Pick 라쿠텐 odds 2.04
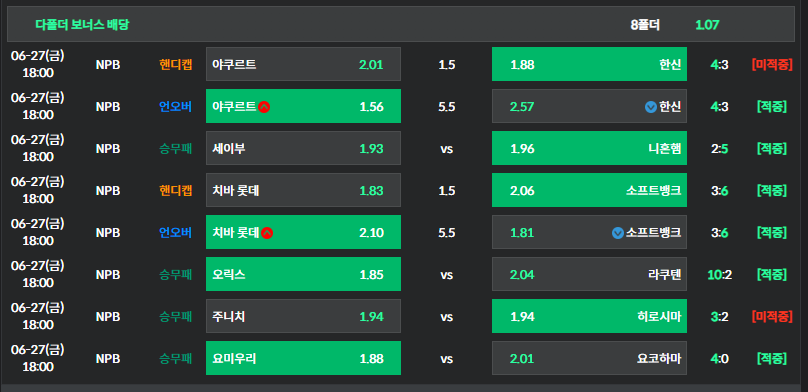This screenshot has width=808, height=392. pyautogui.click(x=590, y=275)
